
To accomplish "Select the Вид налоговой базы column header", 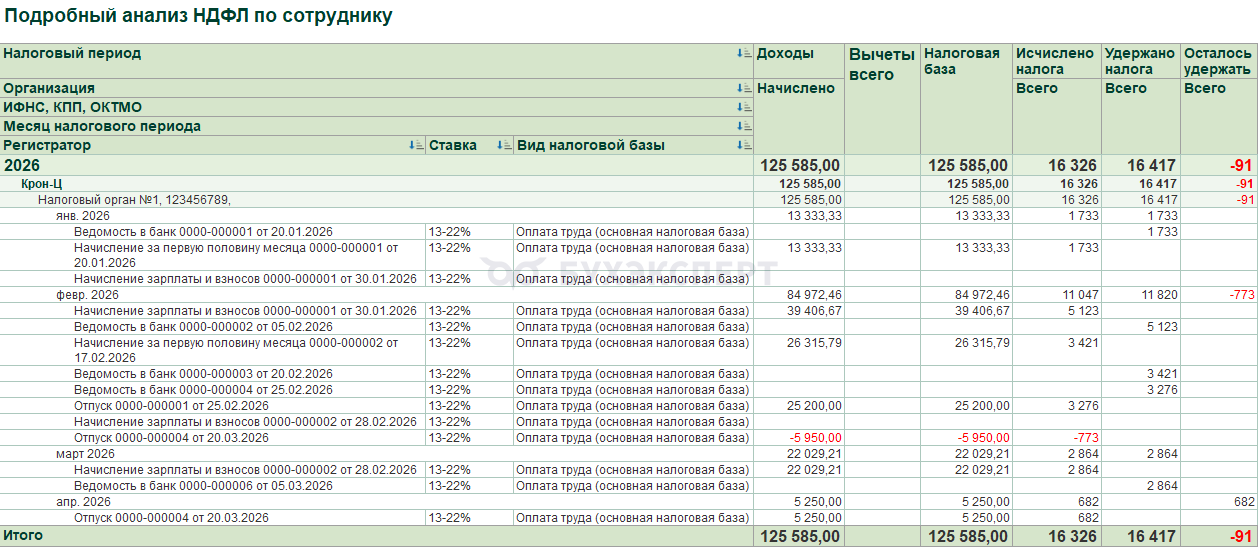I will (x=633, y=146).
